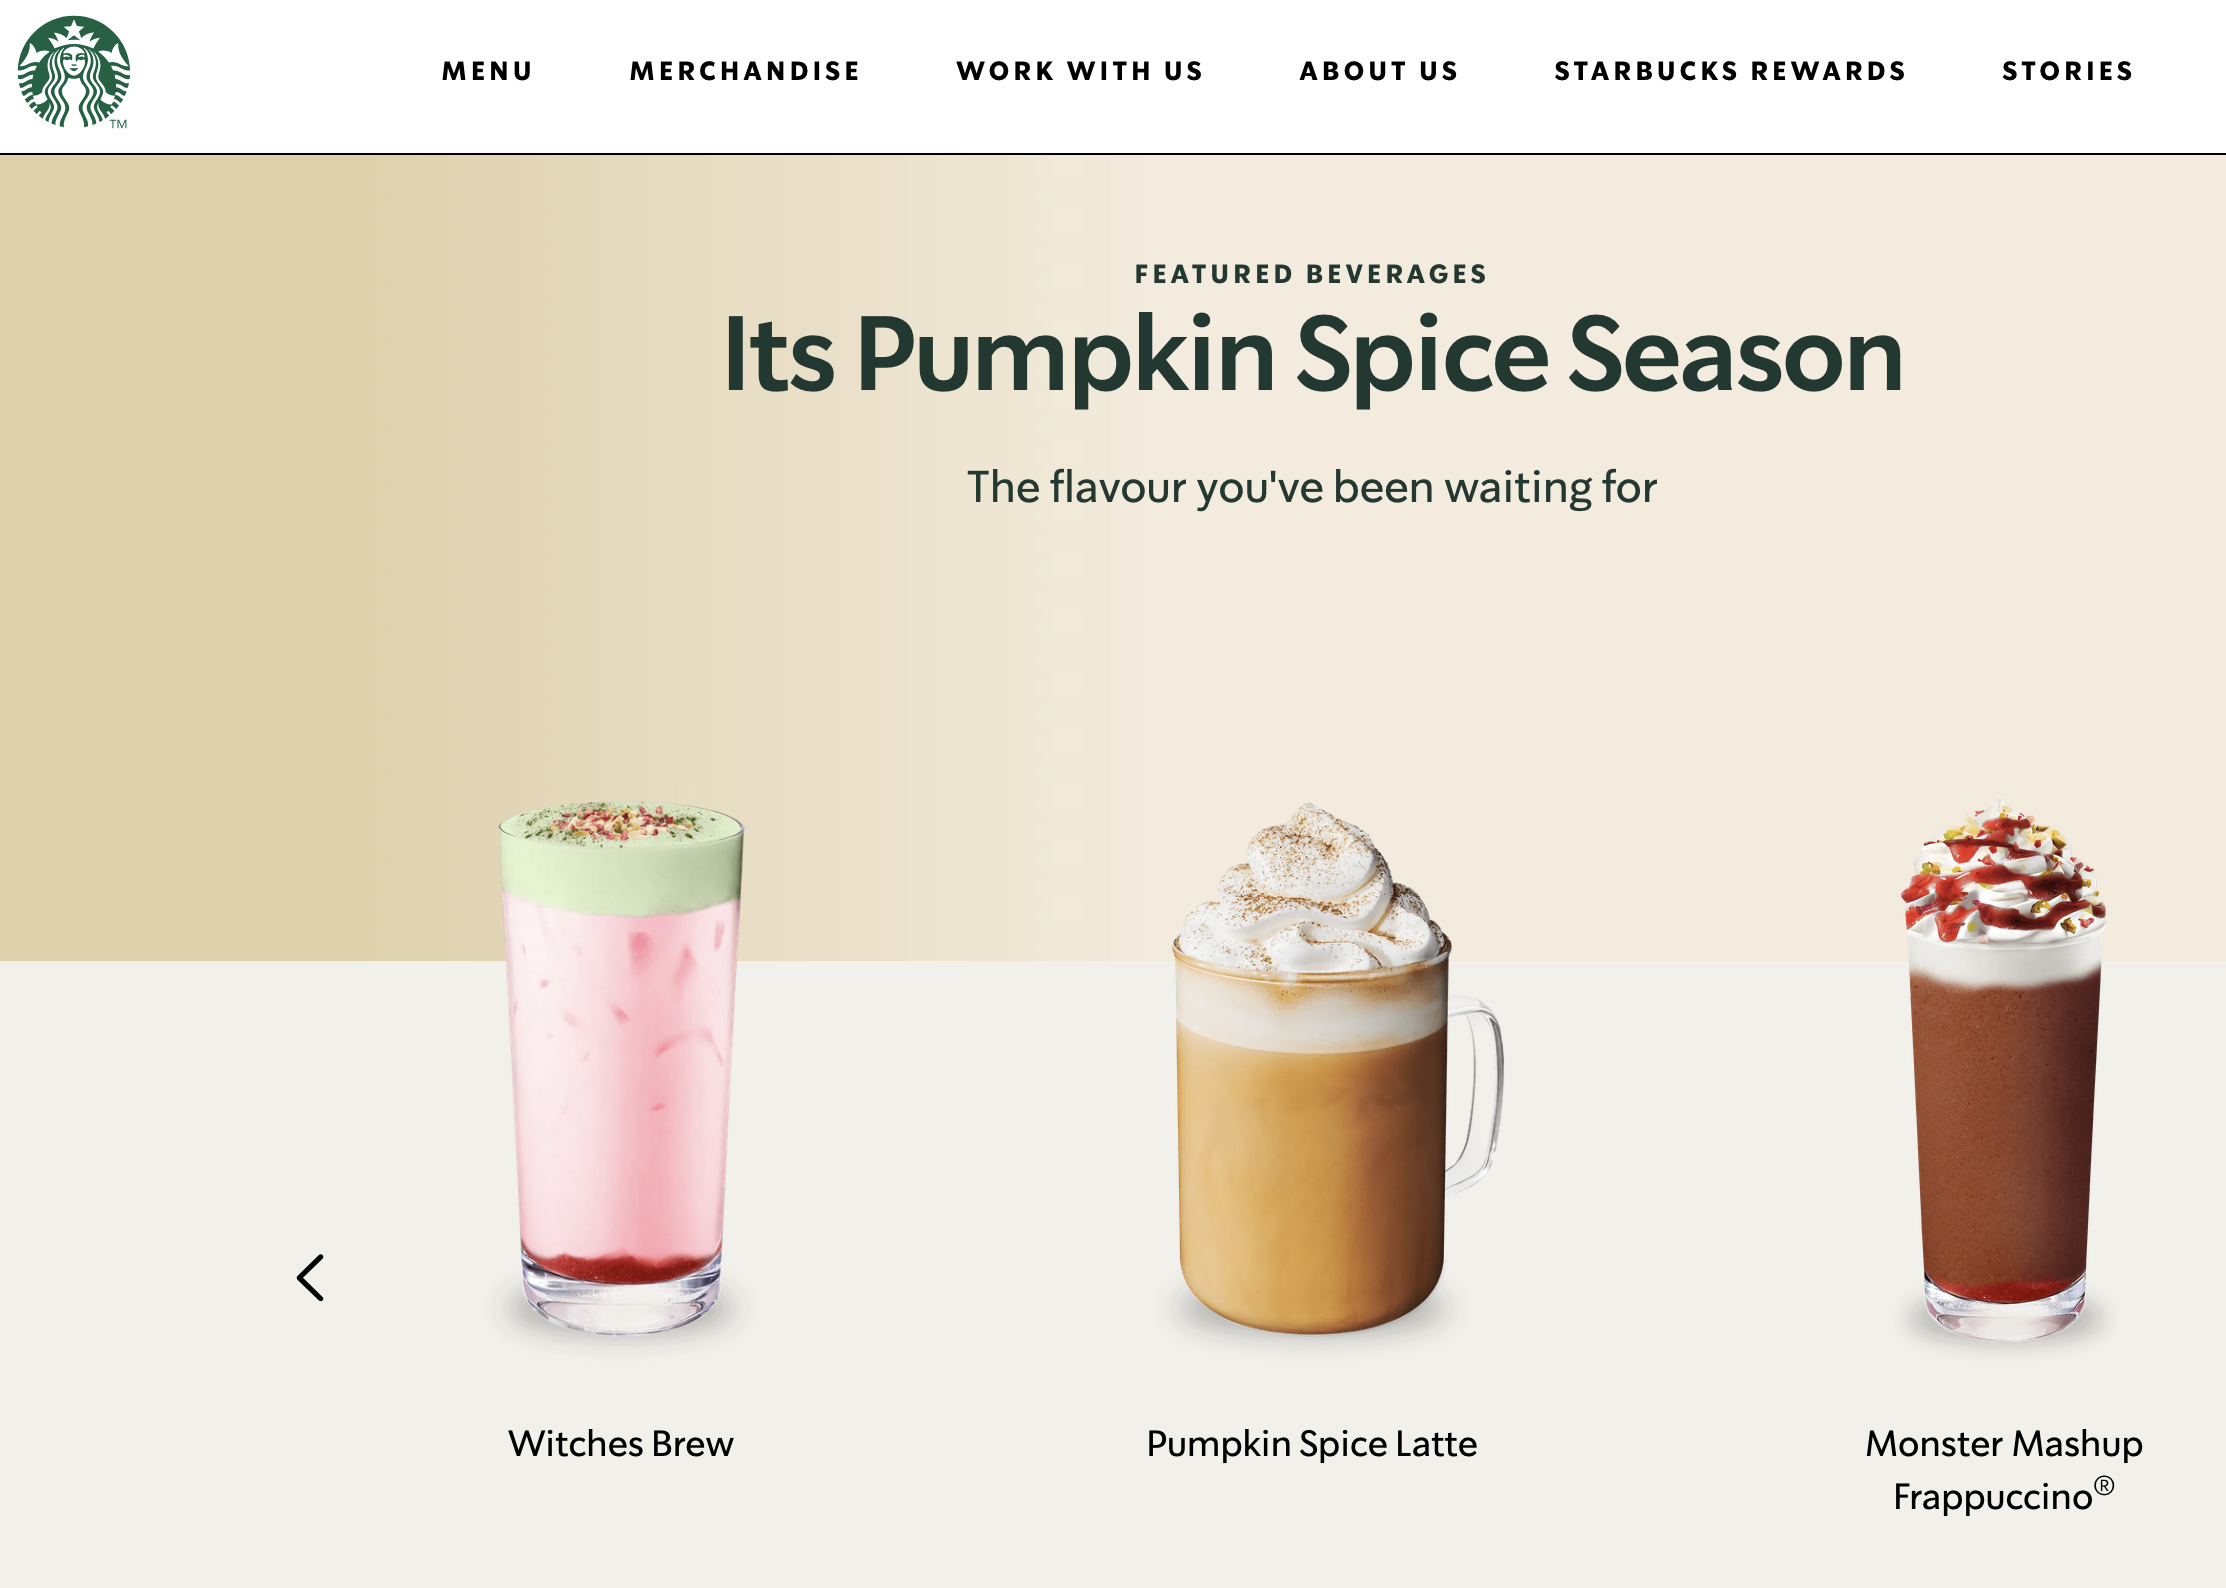
Task: Select ABOUT US in top navigation
Action: pyautogui.click(x=1379, y=71)
